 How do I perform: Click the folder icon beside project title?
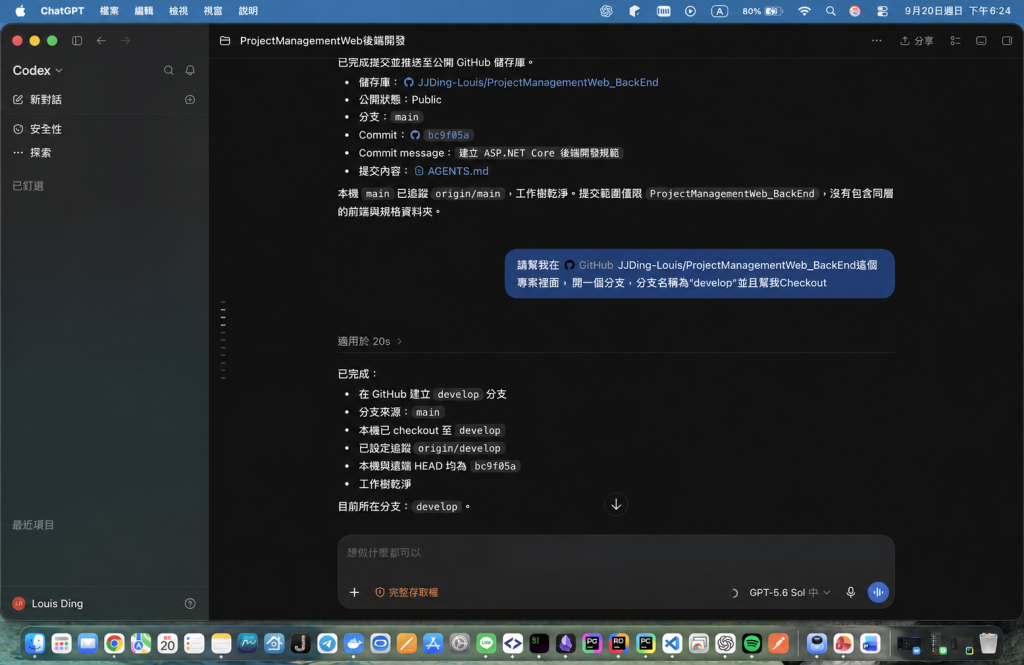(225, 41)
